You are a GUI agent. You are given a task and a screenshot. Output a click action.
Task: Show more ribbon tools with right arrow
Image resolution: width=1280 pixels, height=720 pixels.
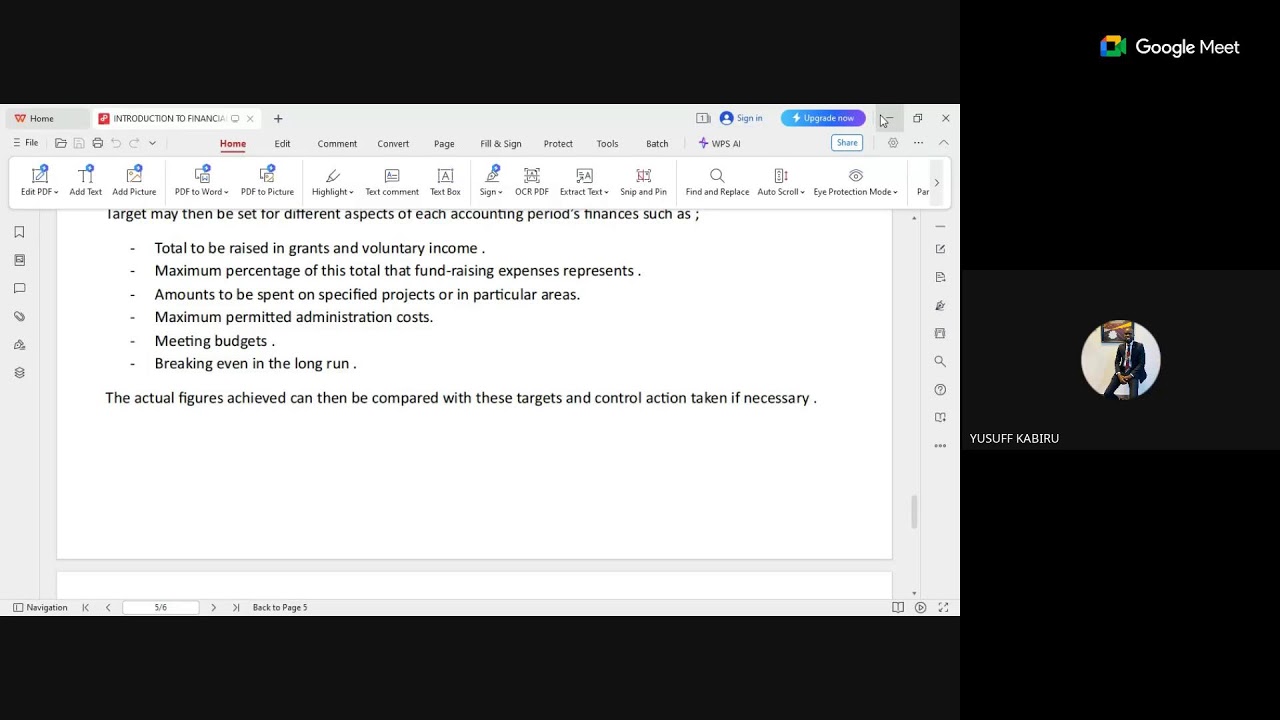[x=936, y=183]
